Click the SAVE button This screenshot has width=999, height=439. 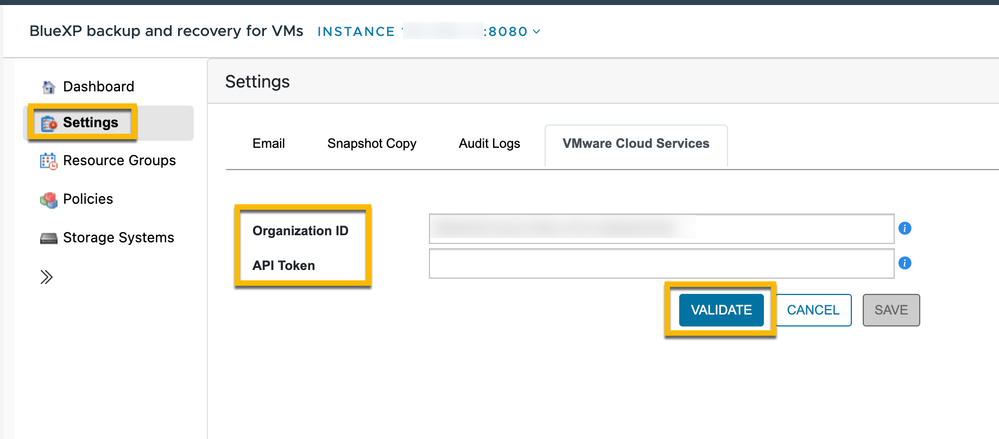tap(891, 310)
